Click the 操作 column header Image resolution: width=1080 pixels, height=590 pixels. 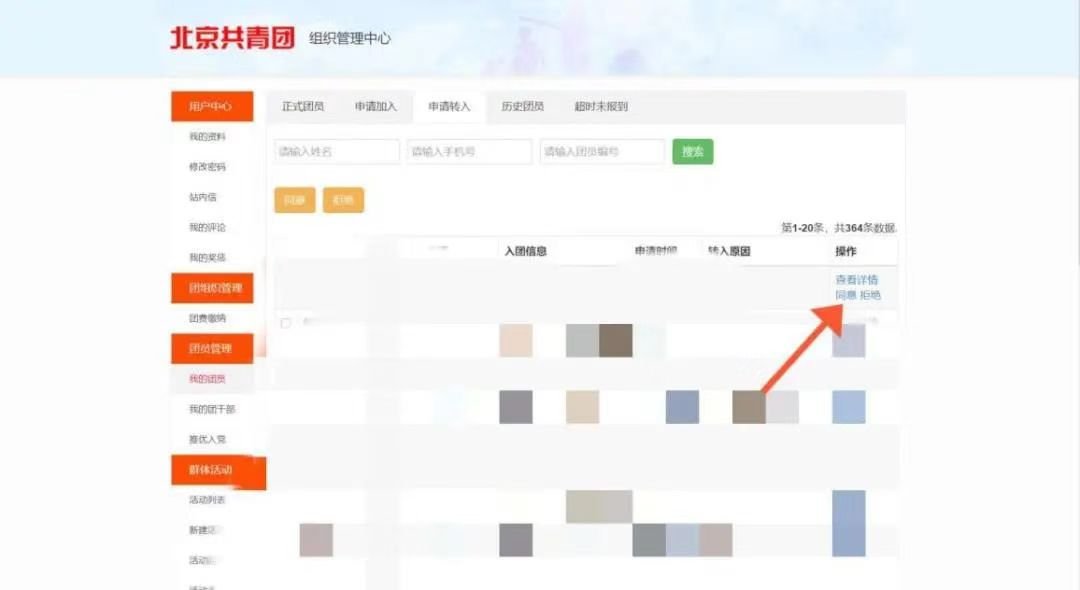846,251
